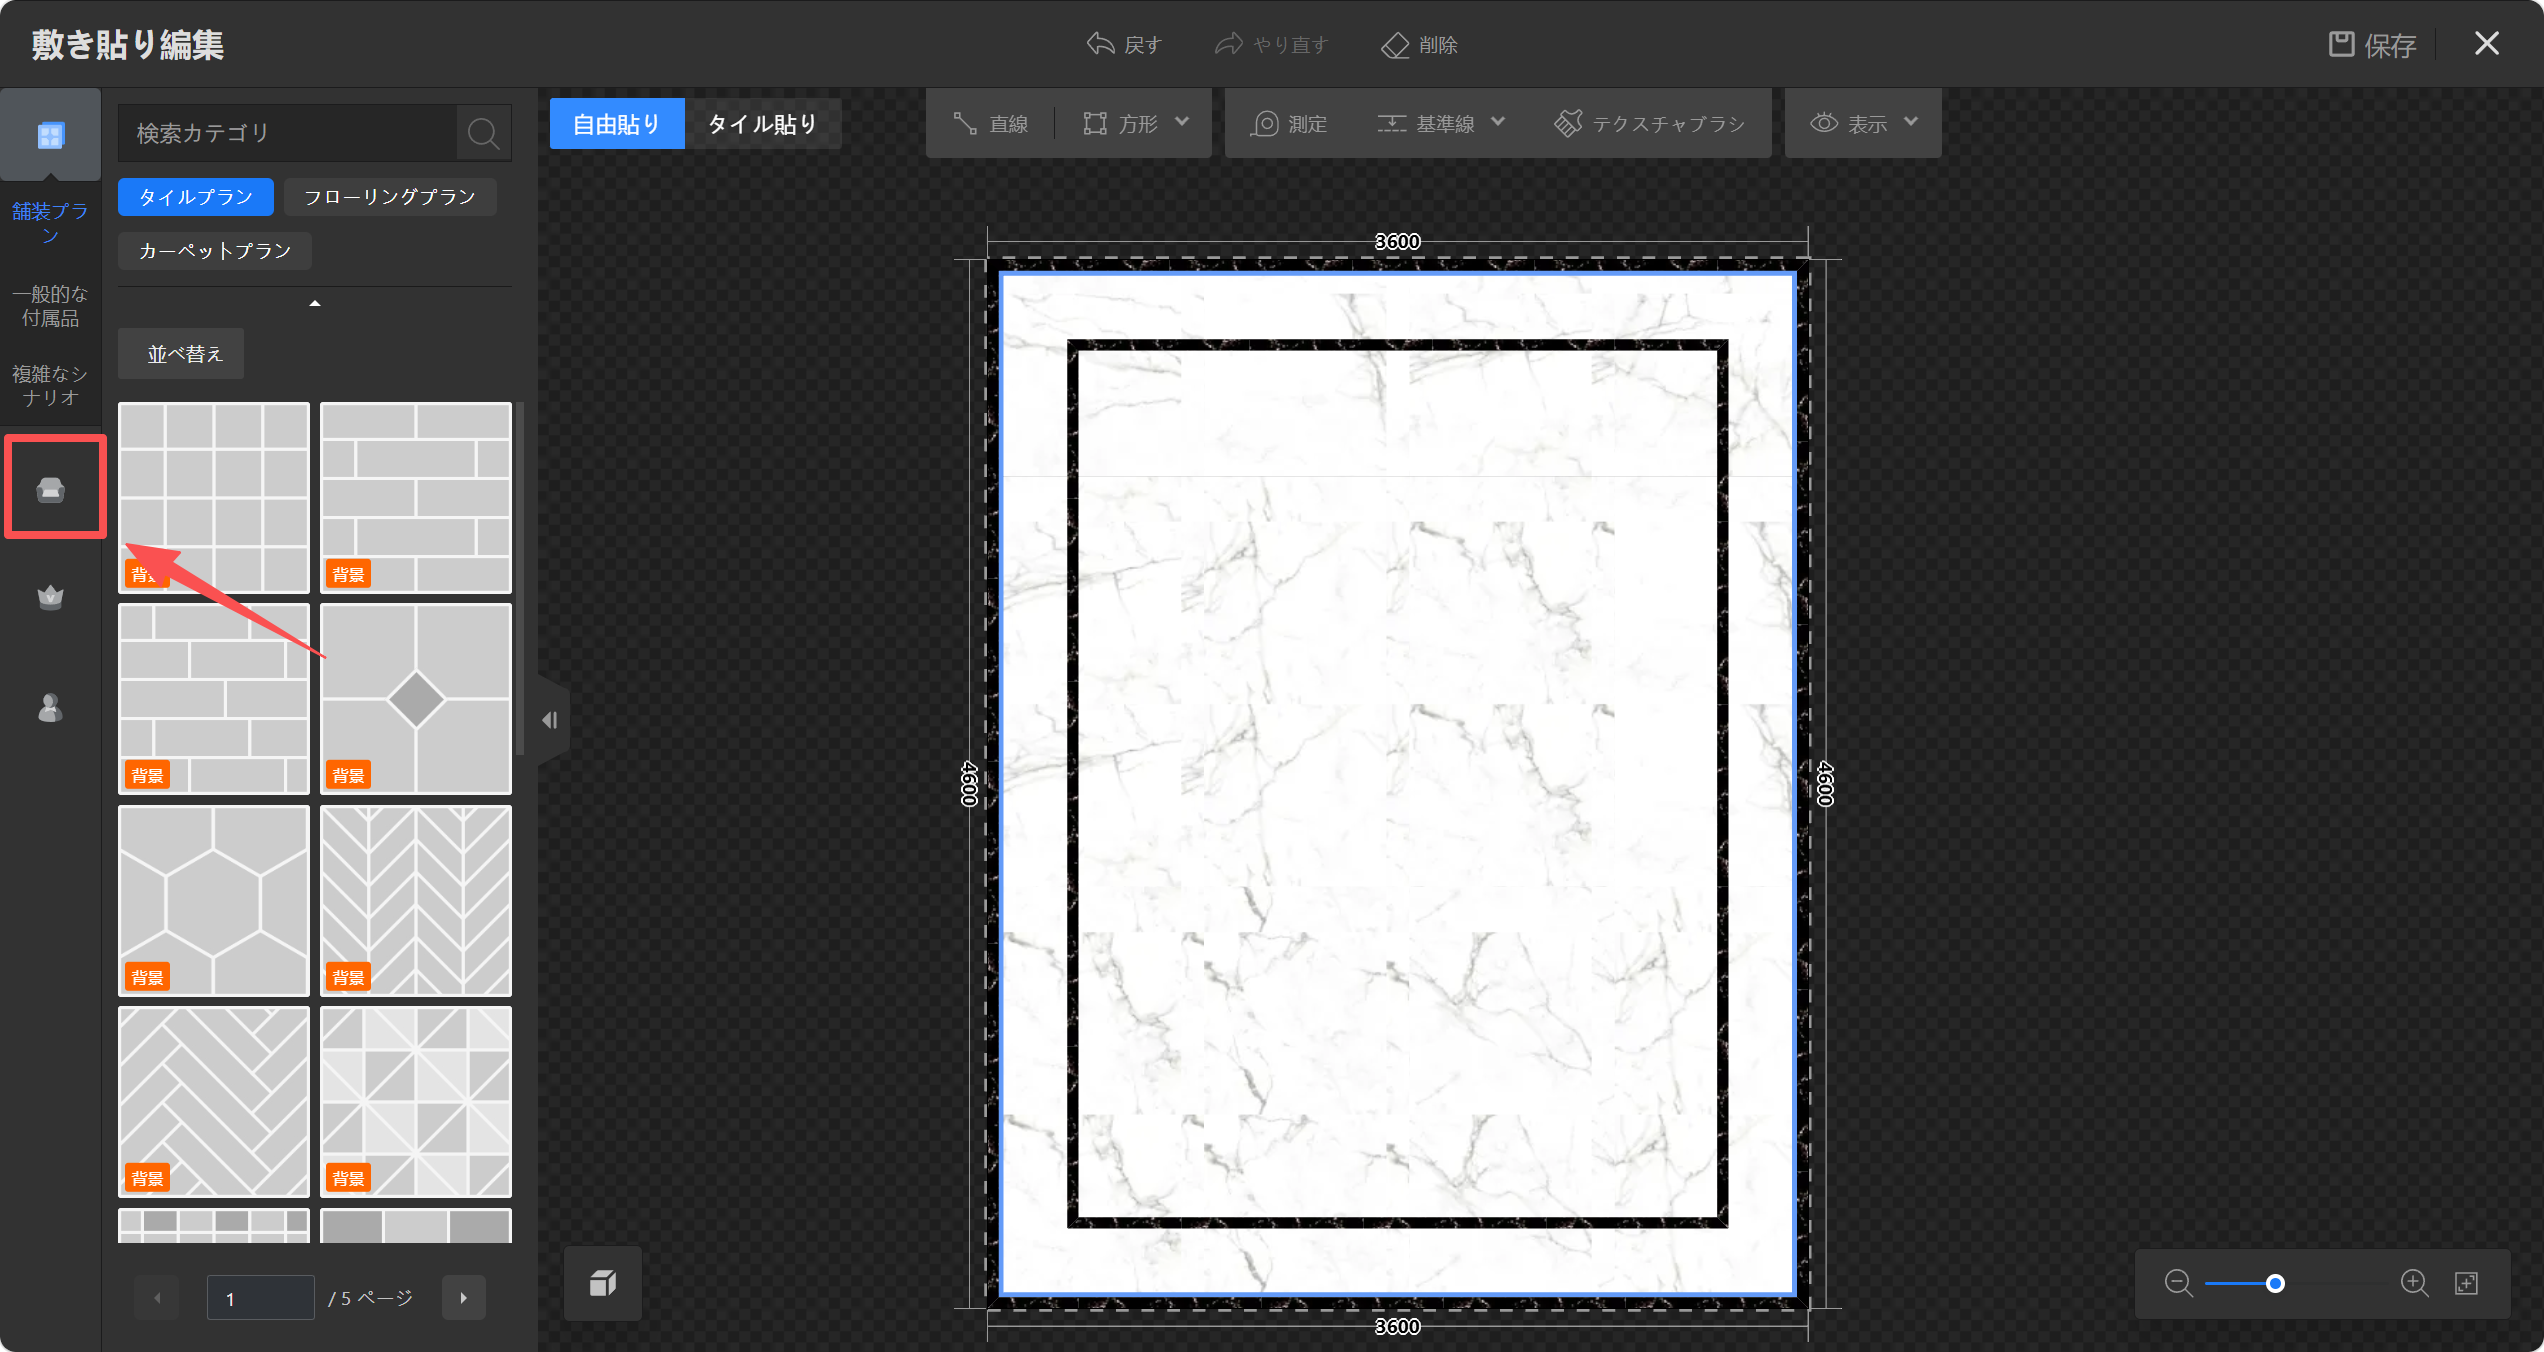Click the 削除 eraser button
Screen dimensions: 2544x1352
click(x=1419, y=44)
